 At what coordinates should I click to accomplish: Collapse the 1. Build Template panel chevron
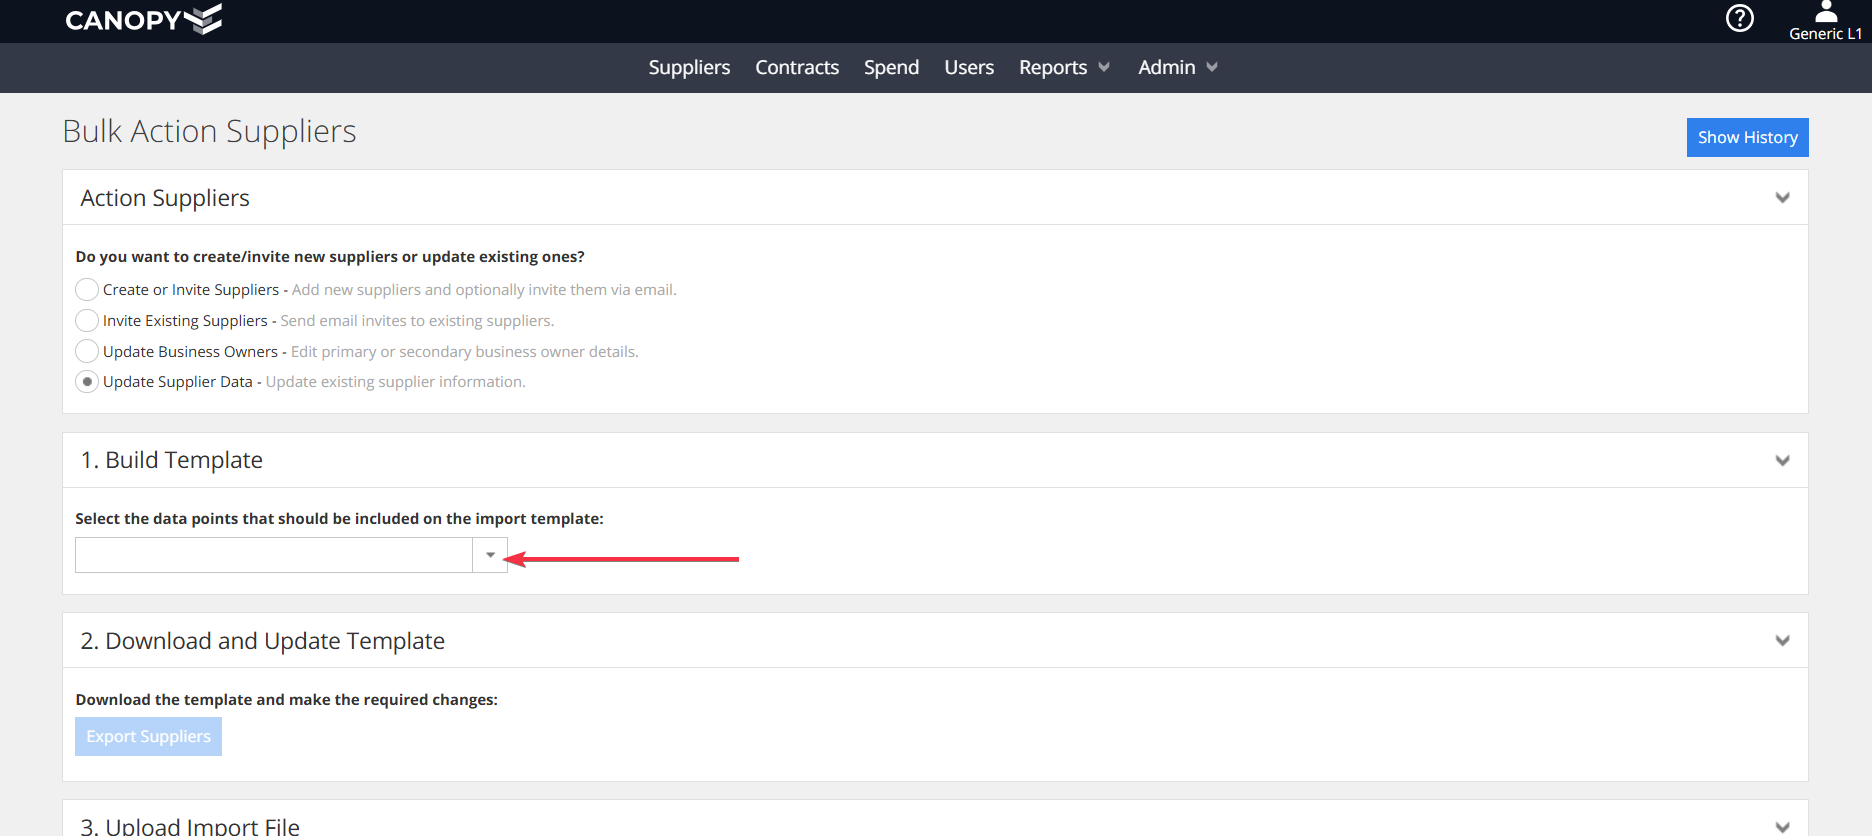coord(1782,460)
